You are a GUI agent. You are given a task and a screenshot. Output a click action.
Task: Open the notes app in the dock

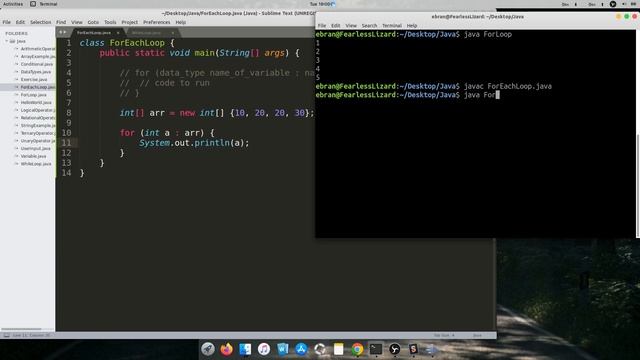[338, 349]
